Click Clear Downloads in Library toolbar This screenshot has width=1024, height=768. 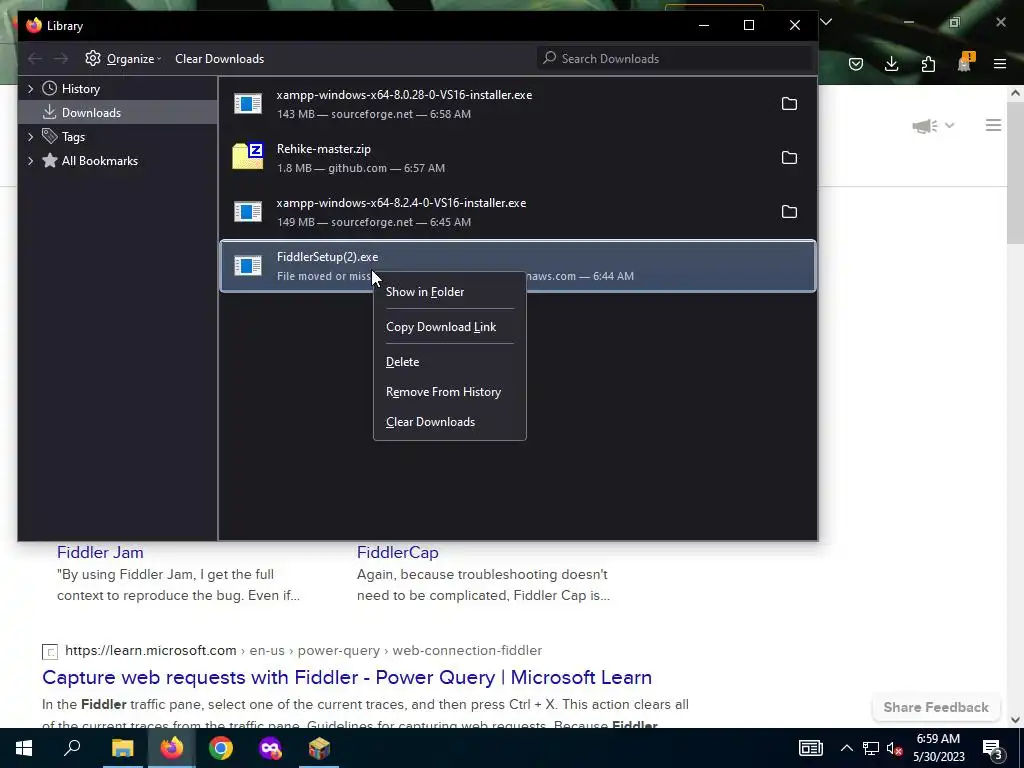pos(219,59)
